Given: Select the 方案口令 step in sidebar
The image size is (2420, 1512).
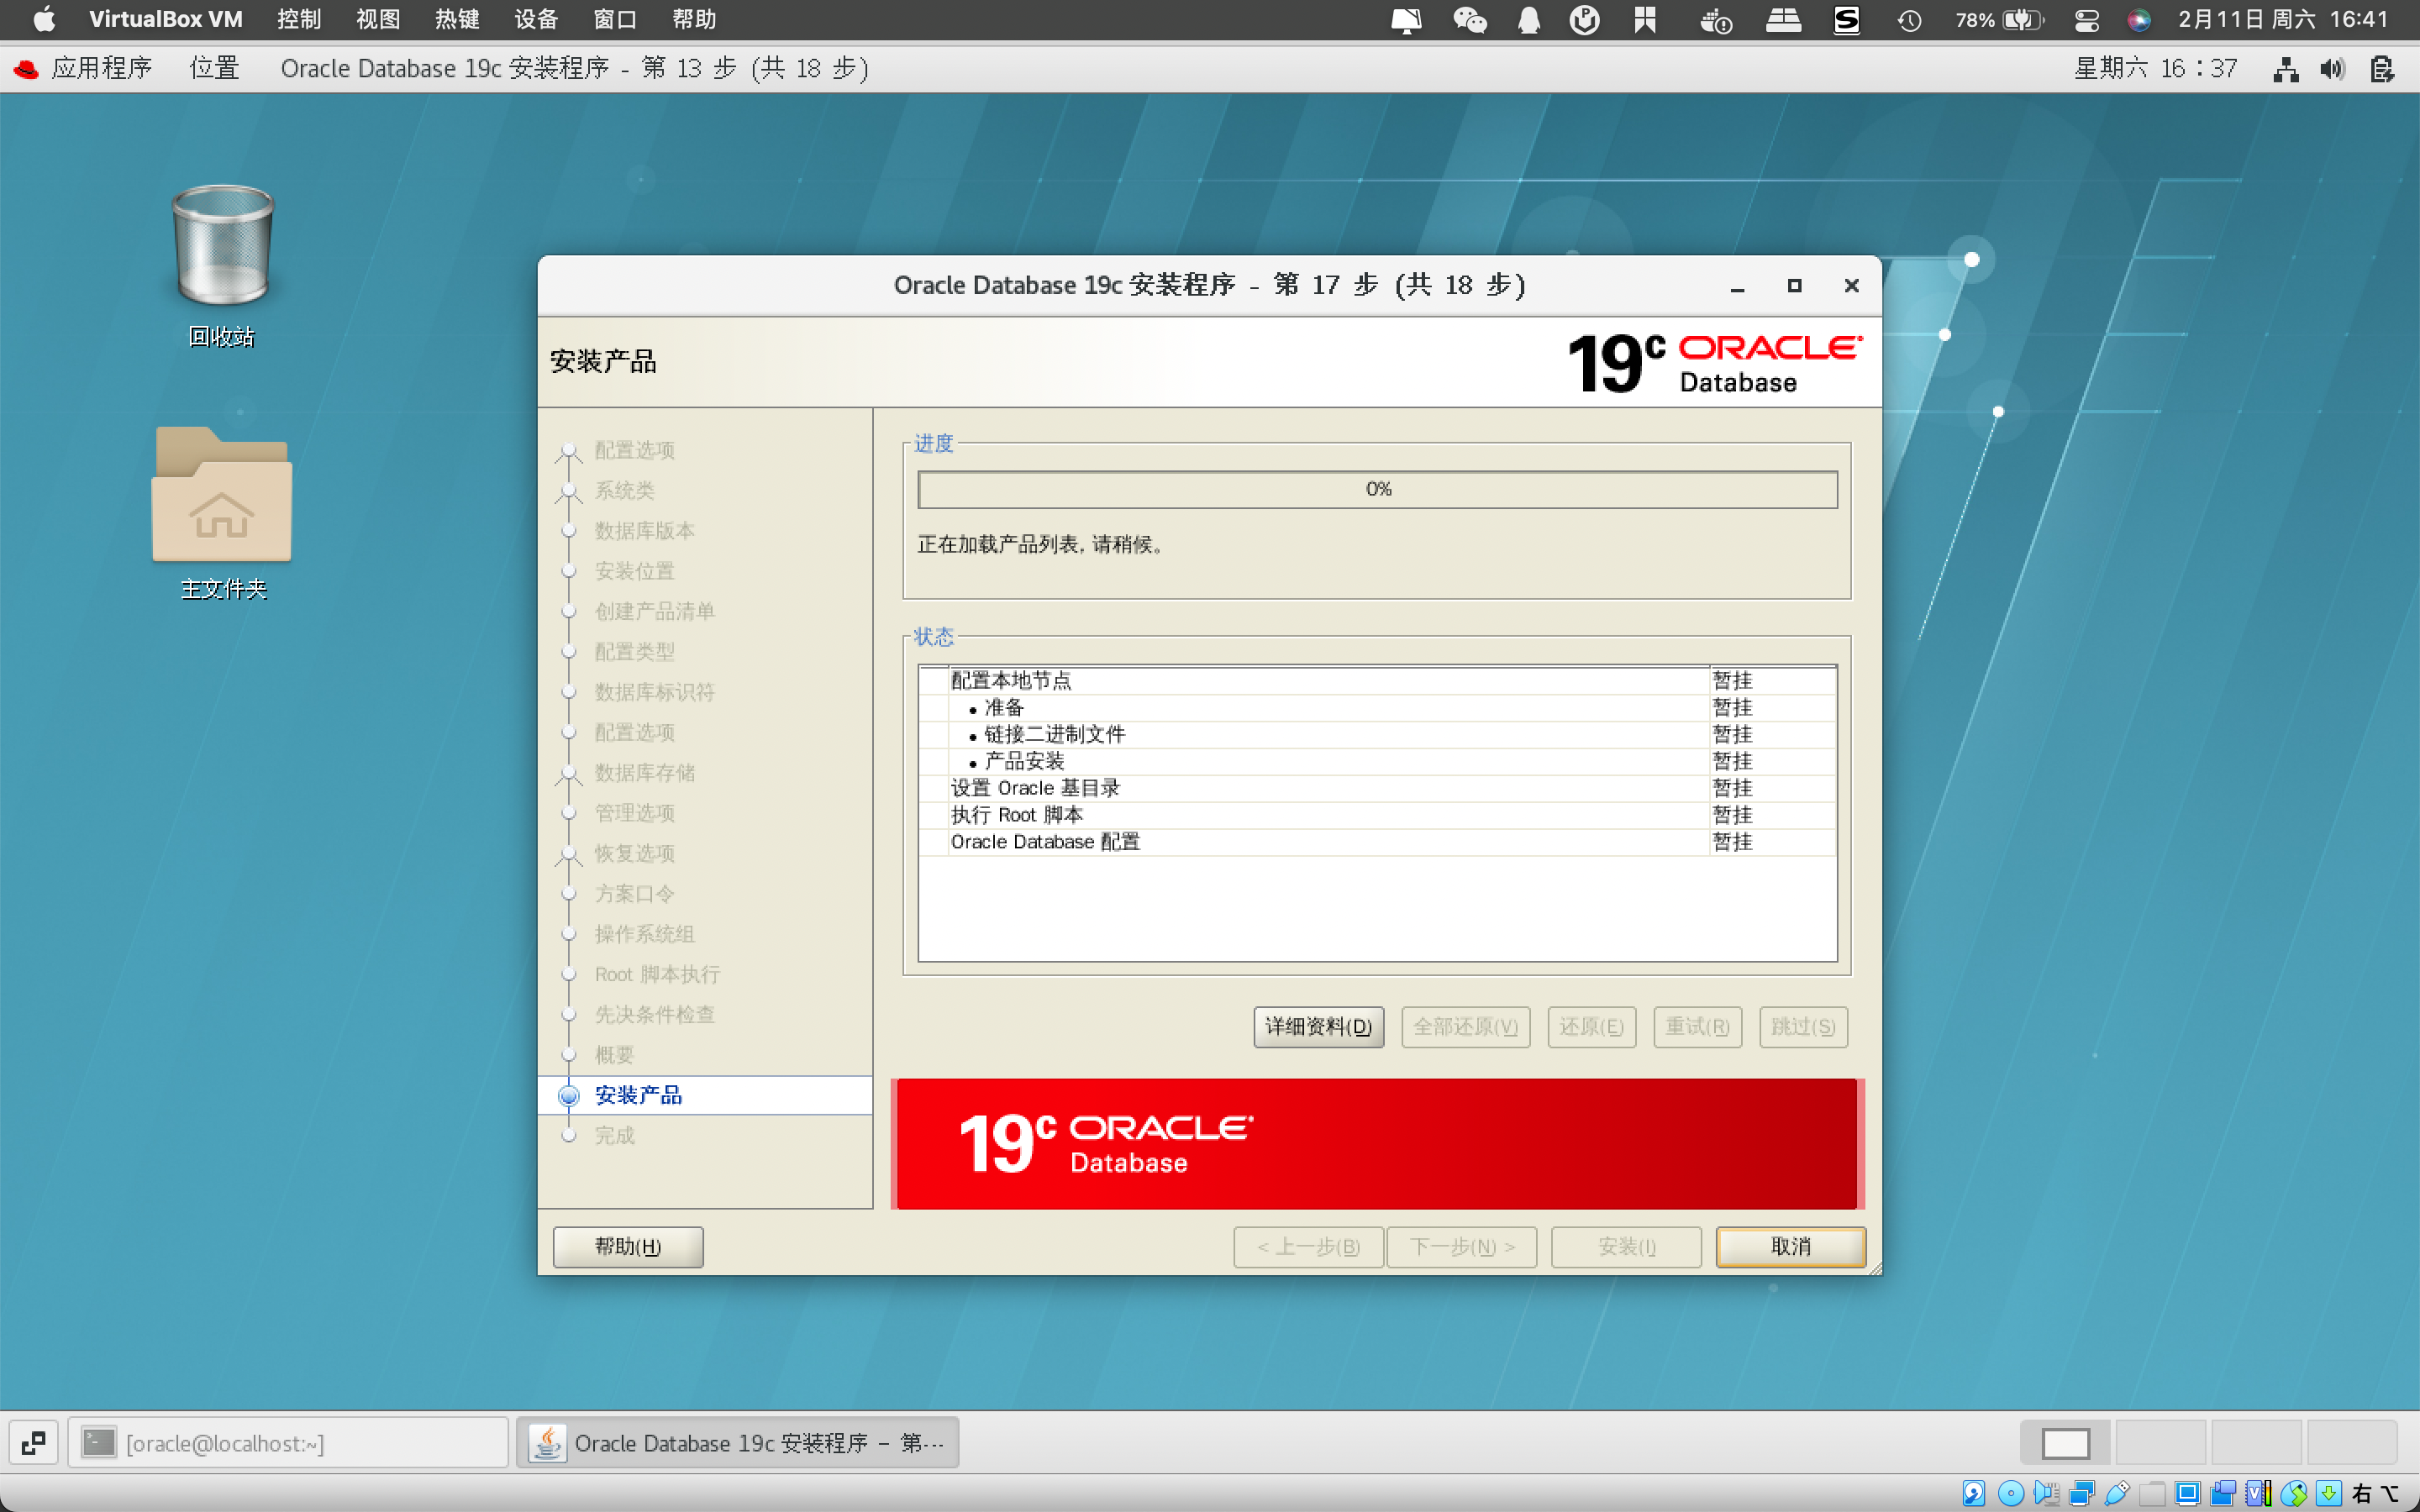Looking at the screenshot, I should [634, 893].
